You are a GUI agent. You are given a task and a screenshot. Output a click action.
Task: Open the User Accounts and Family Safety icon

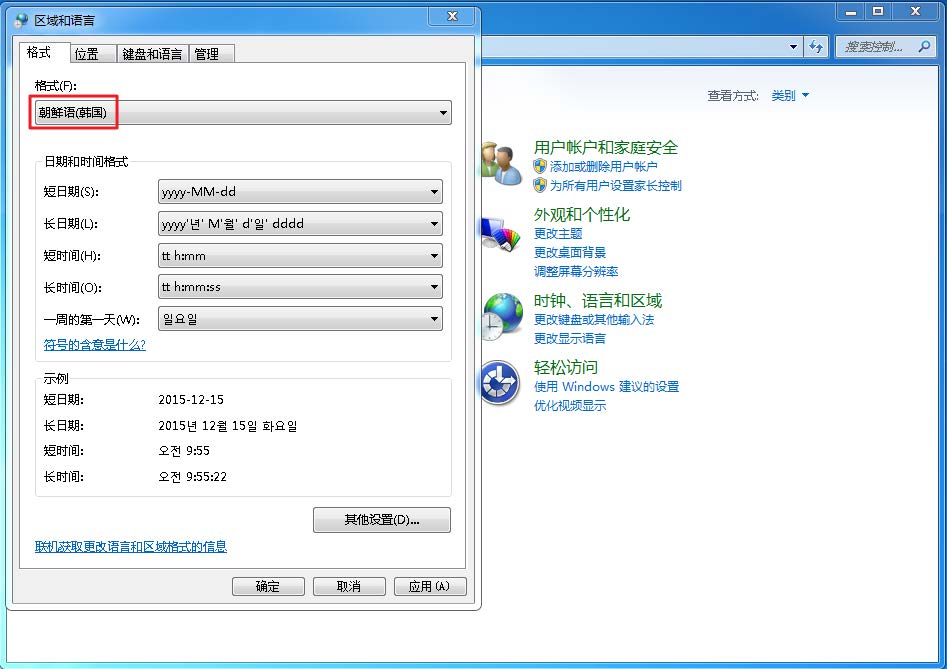tap(502, 164)
